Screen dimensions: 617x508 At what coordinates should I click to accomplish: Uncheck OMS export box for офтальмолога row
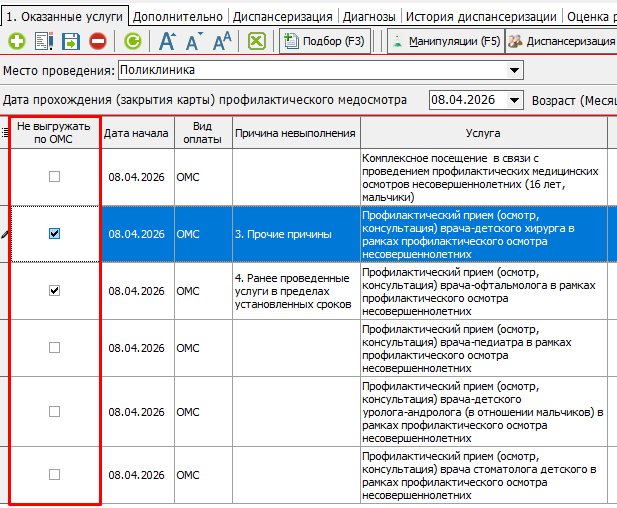(x=55, y=290)
